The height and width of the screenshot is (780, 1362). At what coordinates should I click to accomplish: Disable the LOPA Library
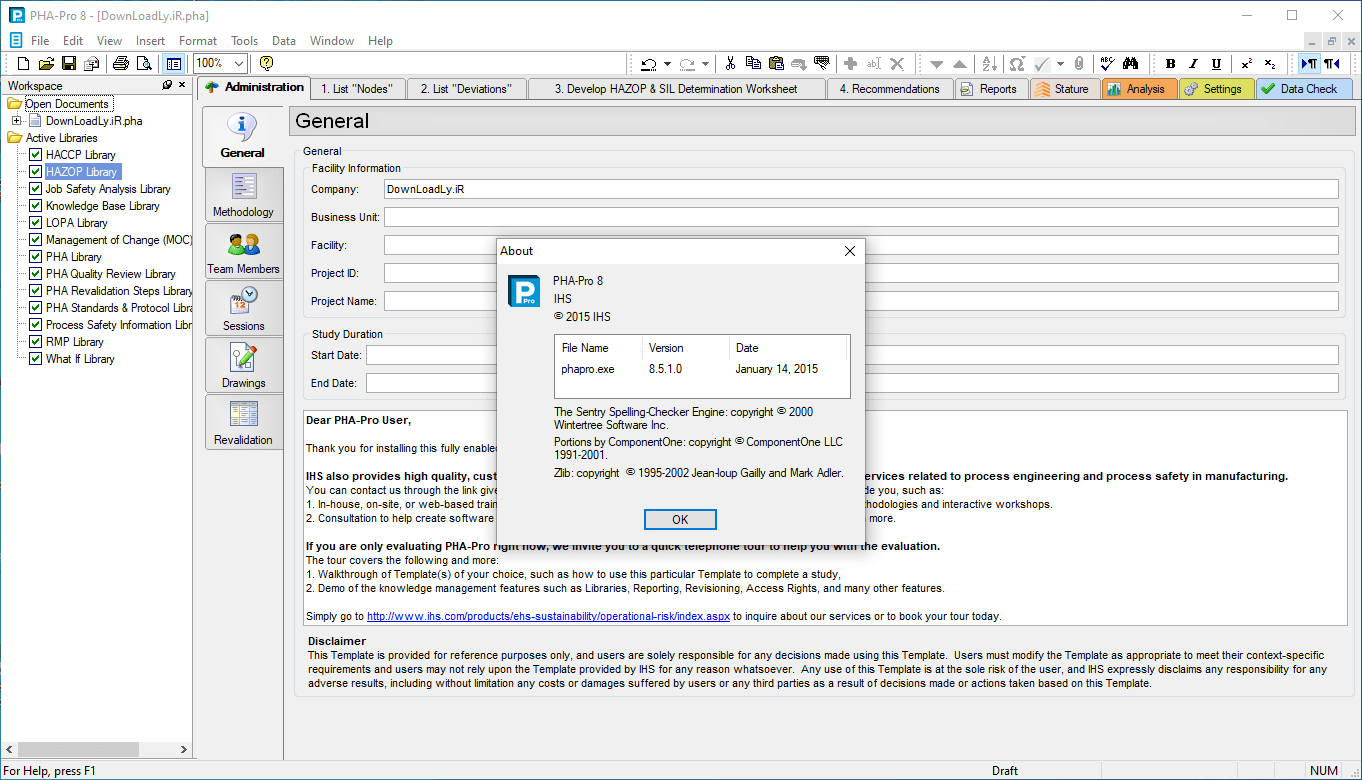pyautogui.click(x=35, y=222)
